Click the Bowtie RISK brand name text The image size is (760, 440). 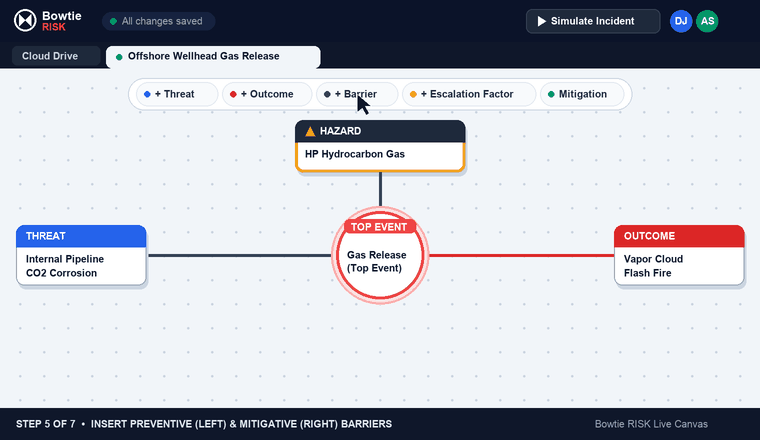click(x=62, y=21)
